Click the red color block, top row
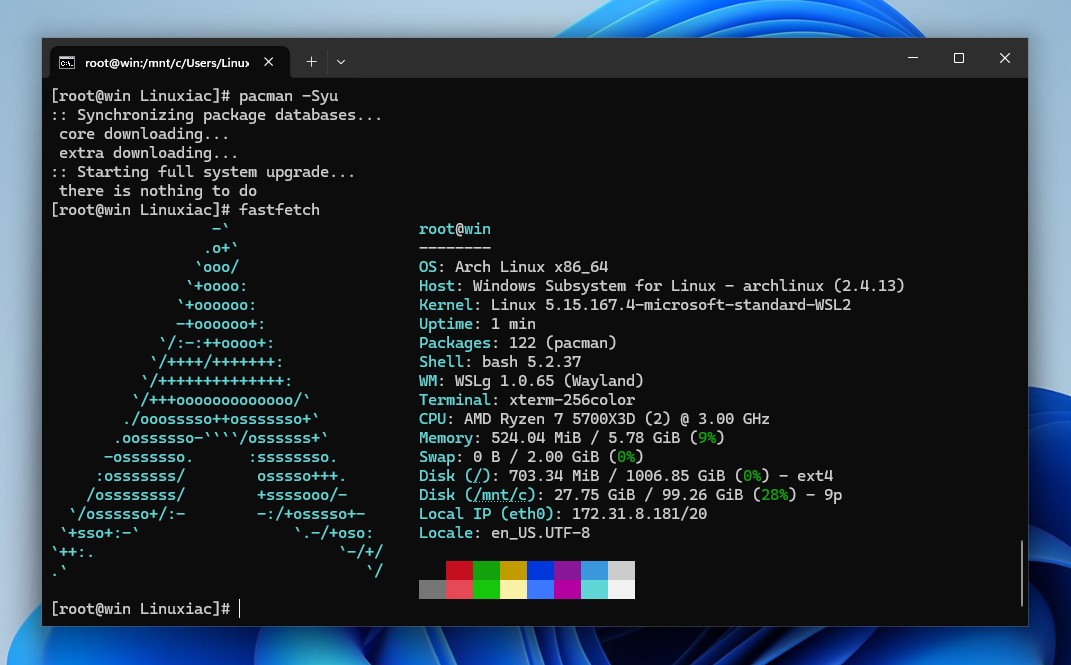The image size is (1071, 665). tap(459, 571)
